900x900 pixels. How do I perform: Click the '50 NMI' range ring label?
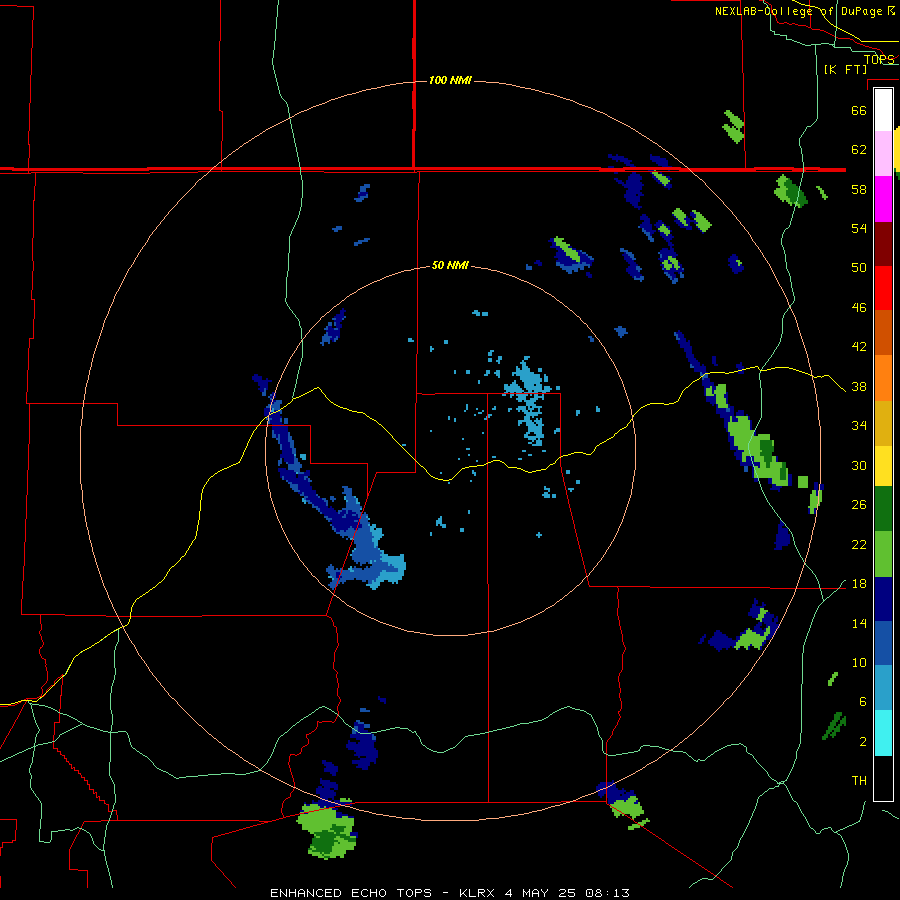pos(450,265)
